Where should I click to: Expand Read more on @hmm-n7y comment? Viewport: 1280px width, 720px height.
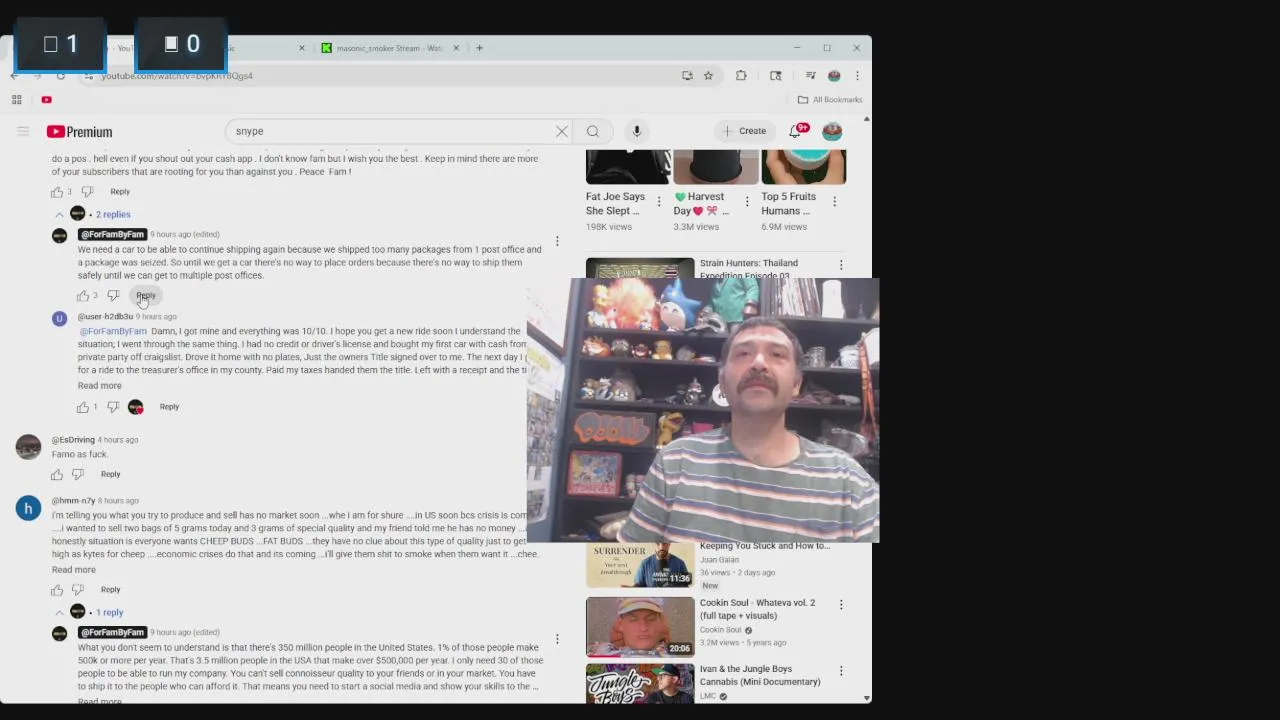coord(74,570)
